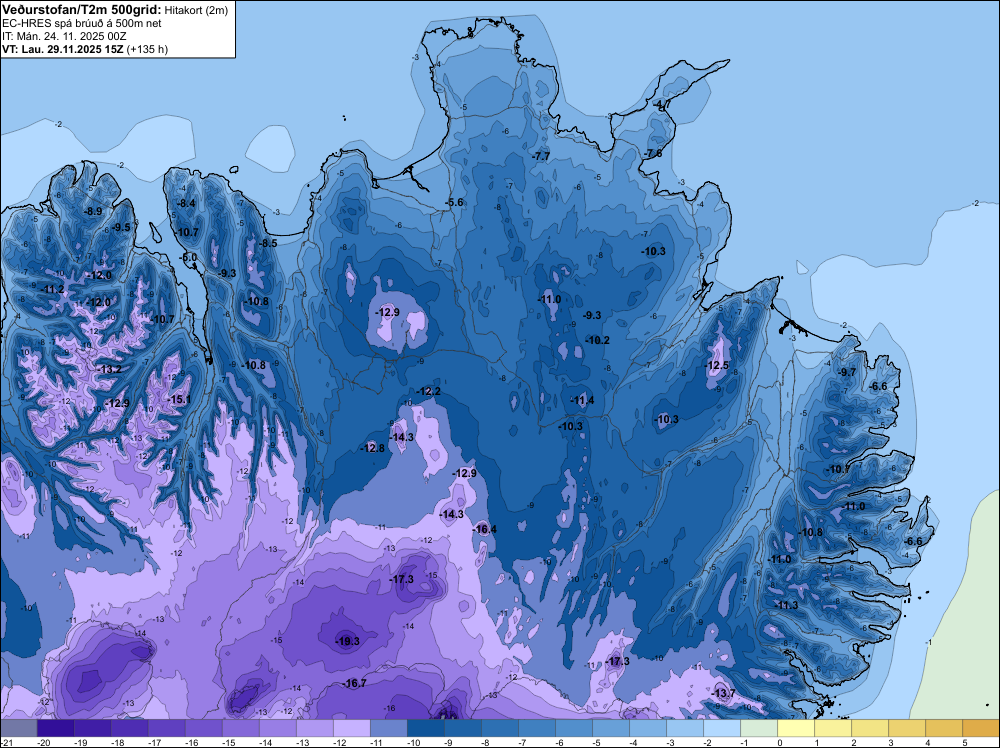Viewport: 1000px width, 748px height.
Task: Click the yellow legend swatch between 0 and 1
Action: 795,728
